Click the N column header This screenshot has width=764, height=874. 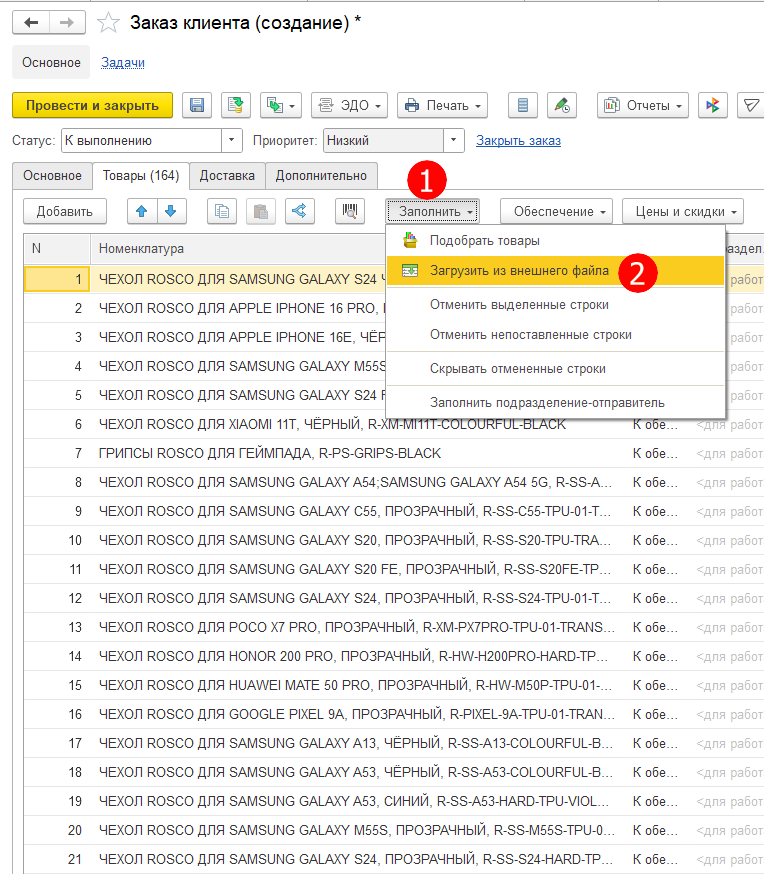(57, 249)
